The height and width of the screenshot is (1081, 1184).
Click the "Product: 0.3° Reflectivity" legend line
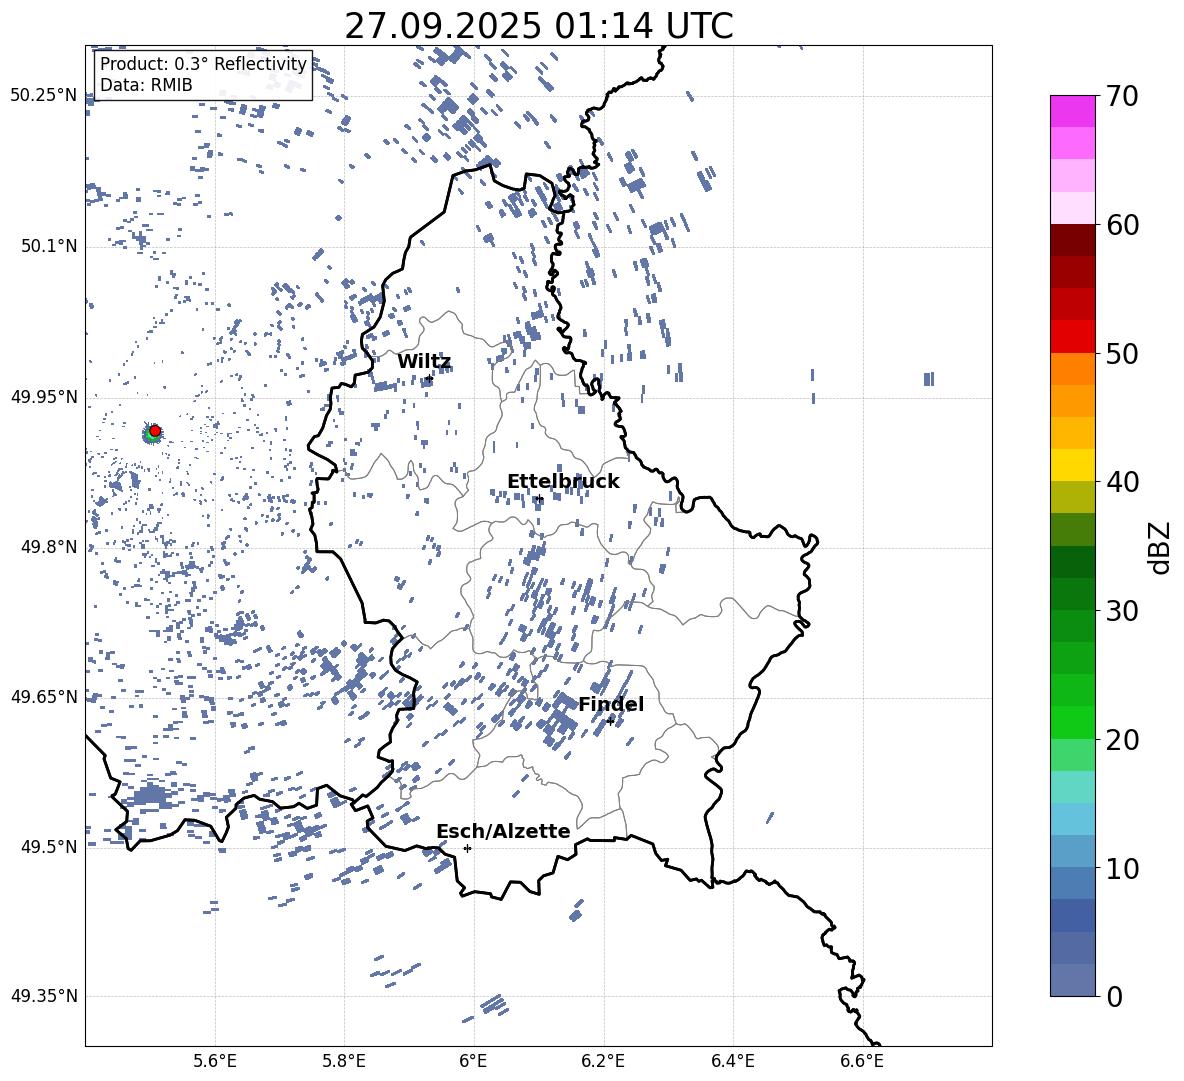[x=203, y=63]
